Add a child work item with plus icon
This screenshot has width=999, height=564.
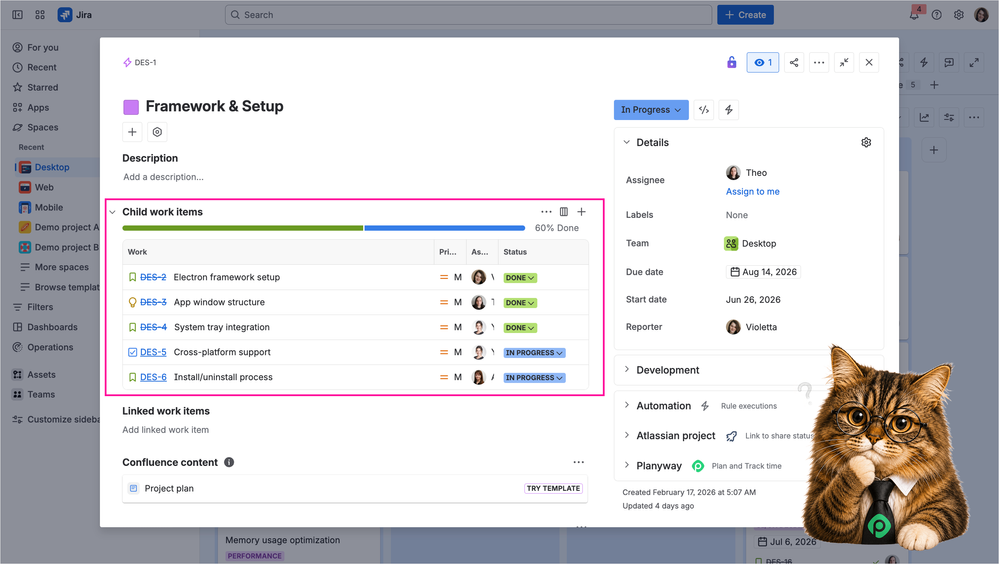coord(581,212)
